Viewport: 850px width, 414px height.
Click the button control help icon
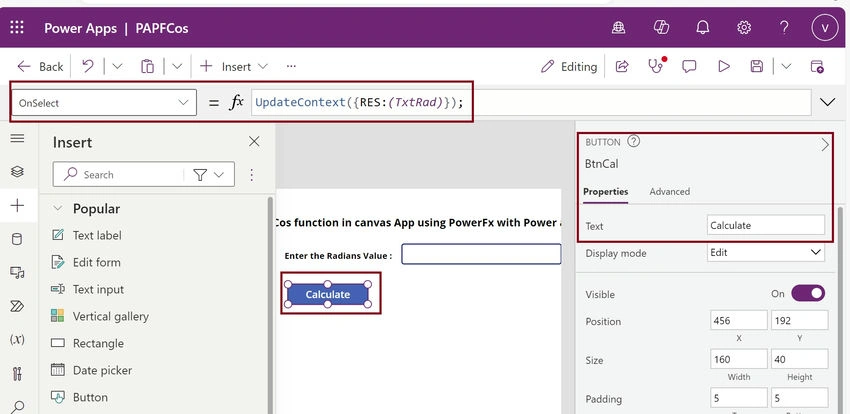pyautogui.click(x=633, y=141)
